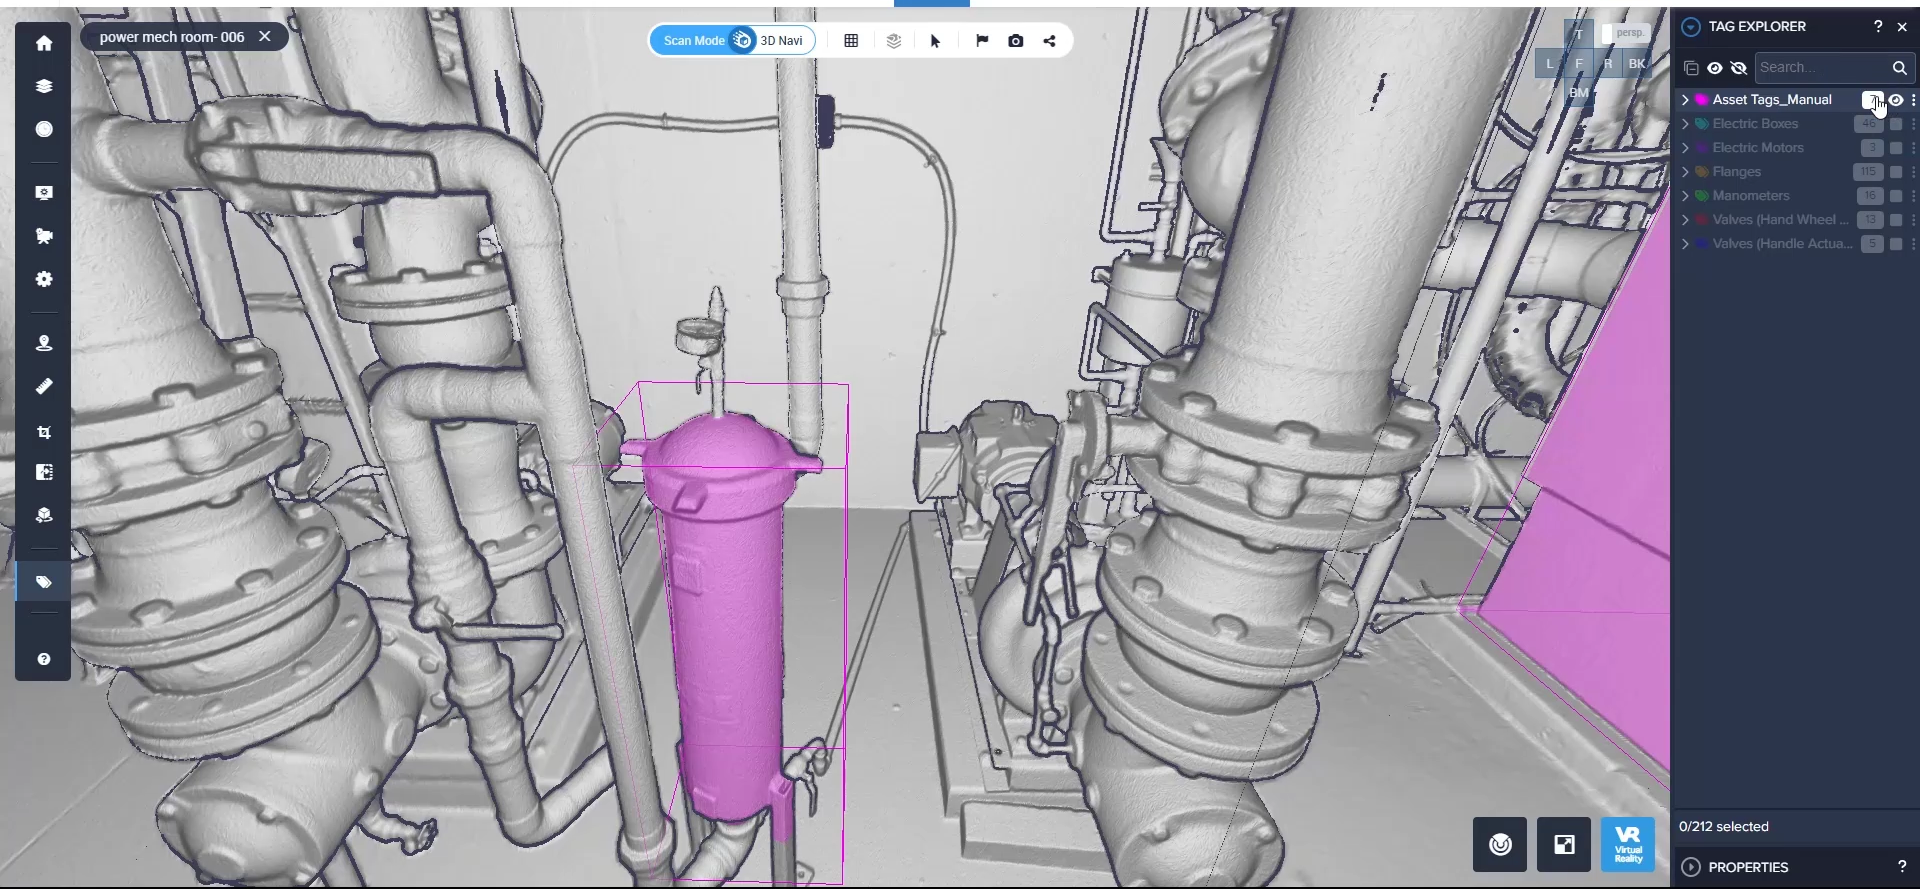Select the ruler measurement tool

(x=44, y=386)
